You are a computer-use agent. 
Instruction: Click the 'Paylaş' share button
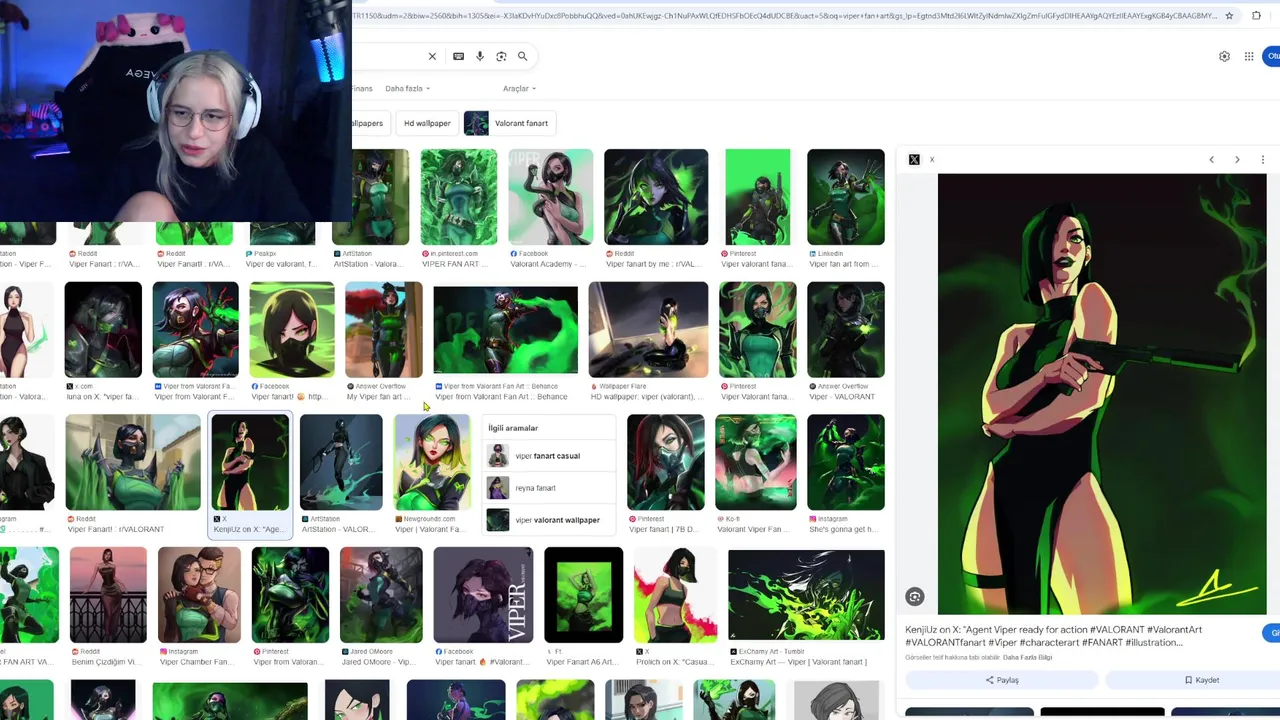[x=1001, y=680]
